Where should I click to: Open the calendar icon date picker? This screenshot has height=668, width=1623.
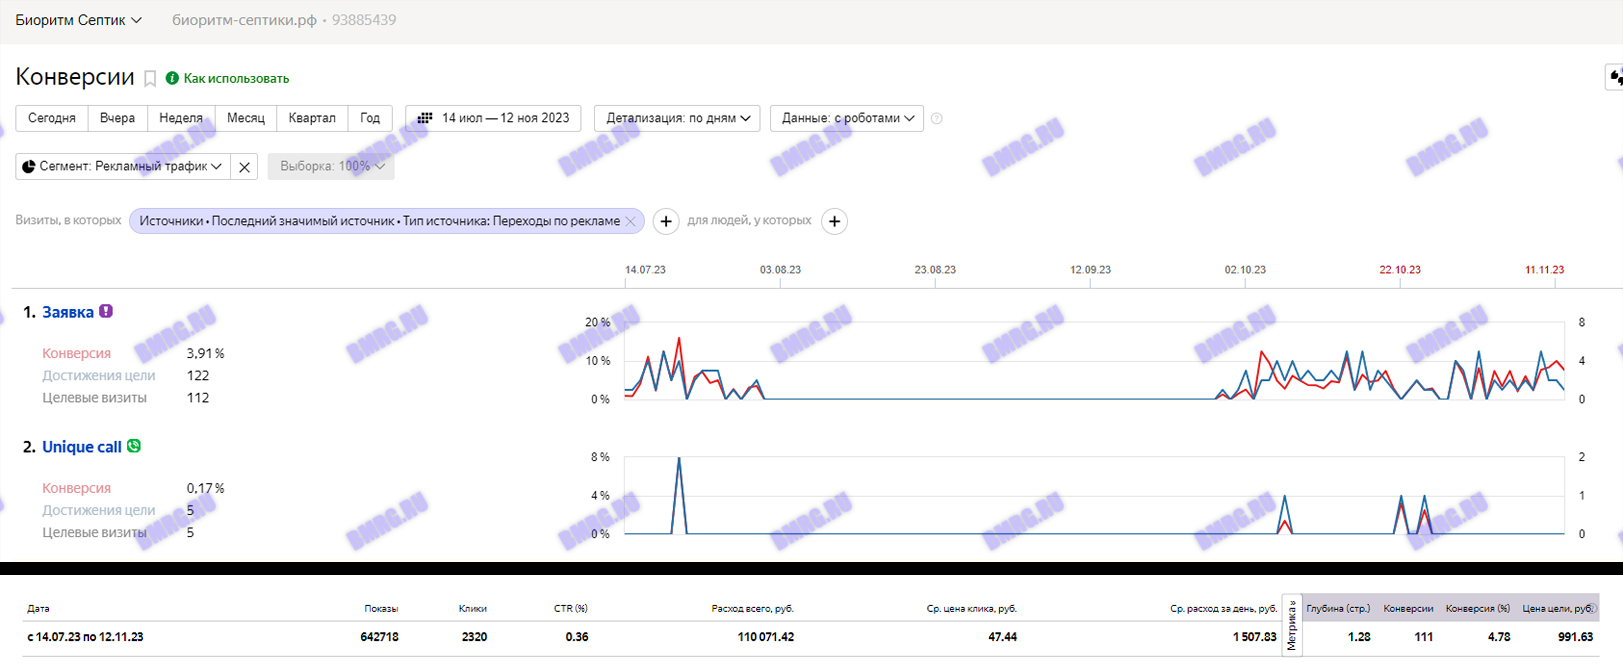pos(425,118)
